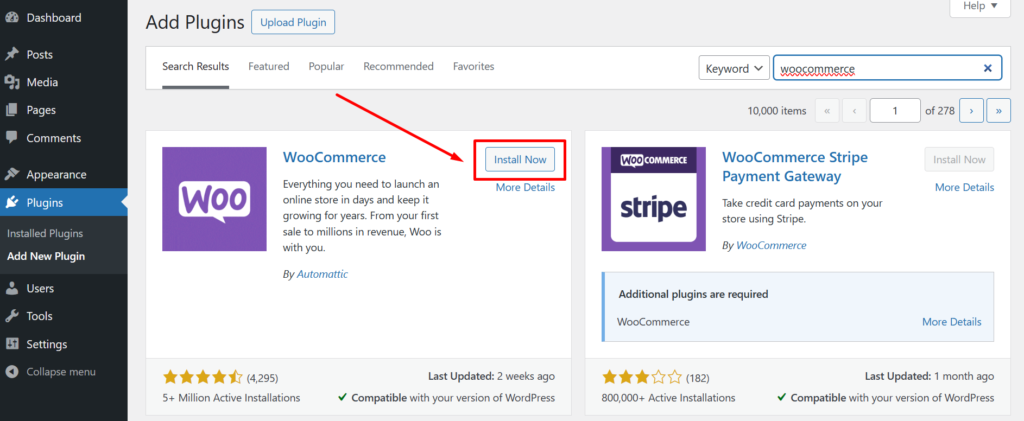Click the Media icon in sidebar
The width and height of the screenshot is (1024, 421).
(12, 82)
